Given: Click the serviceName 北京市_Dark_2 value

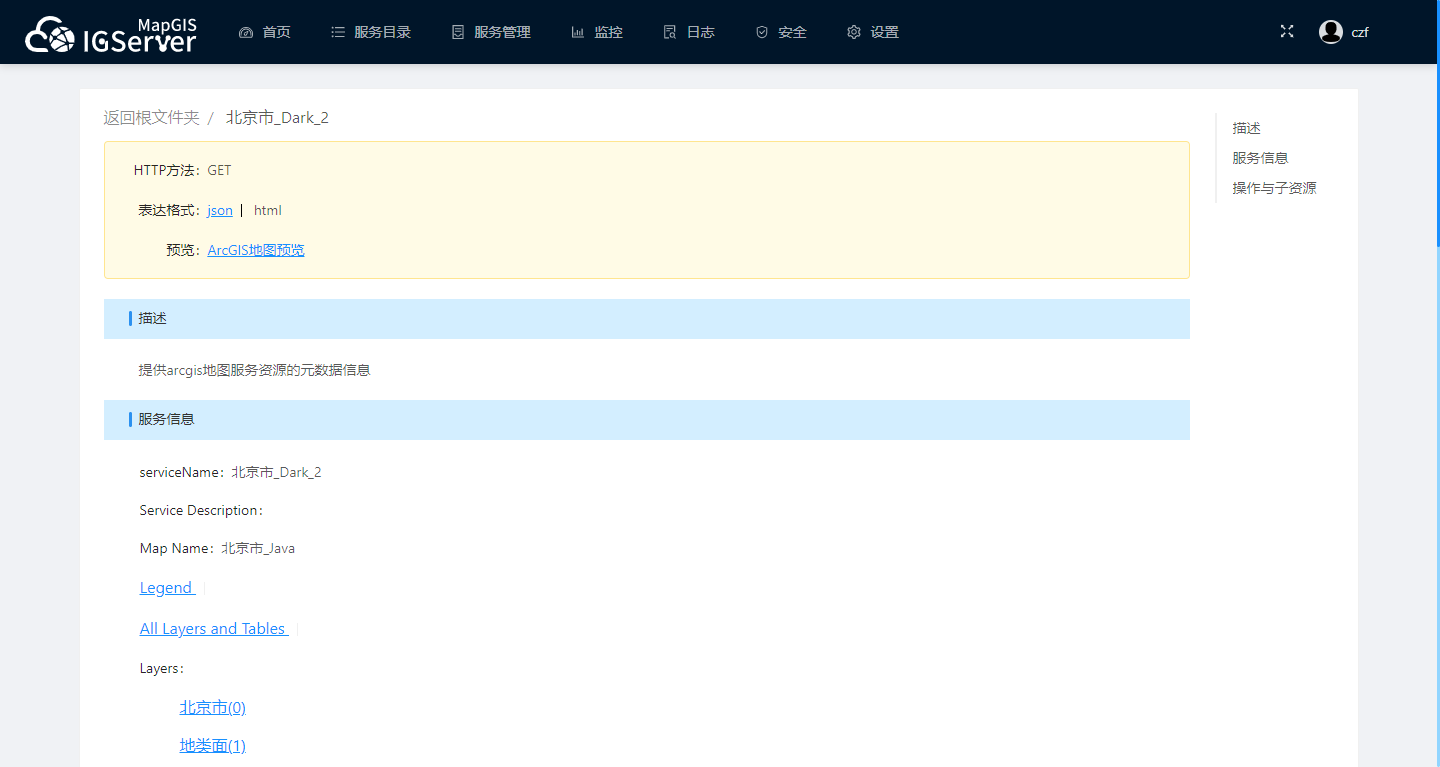Looking at the screenshot, I should [x=277, y=472].
